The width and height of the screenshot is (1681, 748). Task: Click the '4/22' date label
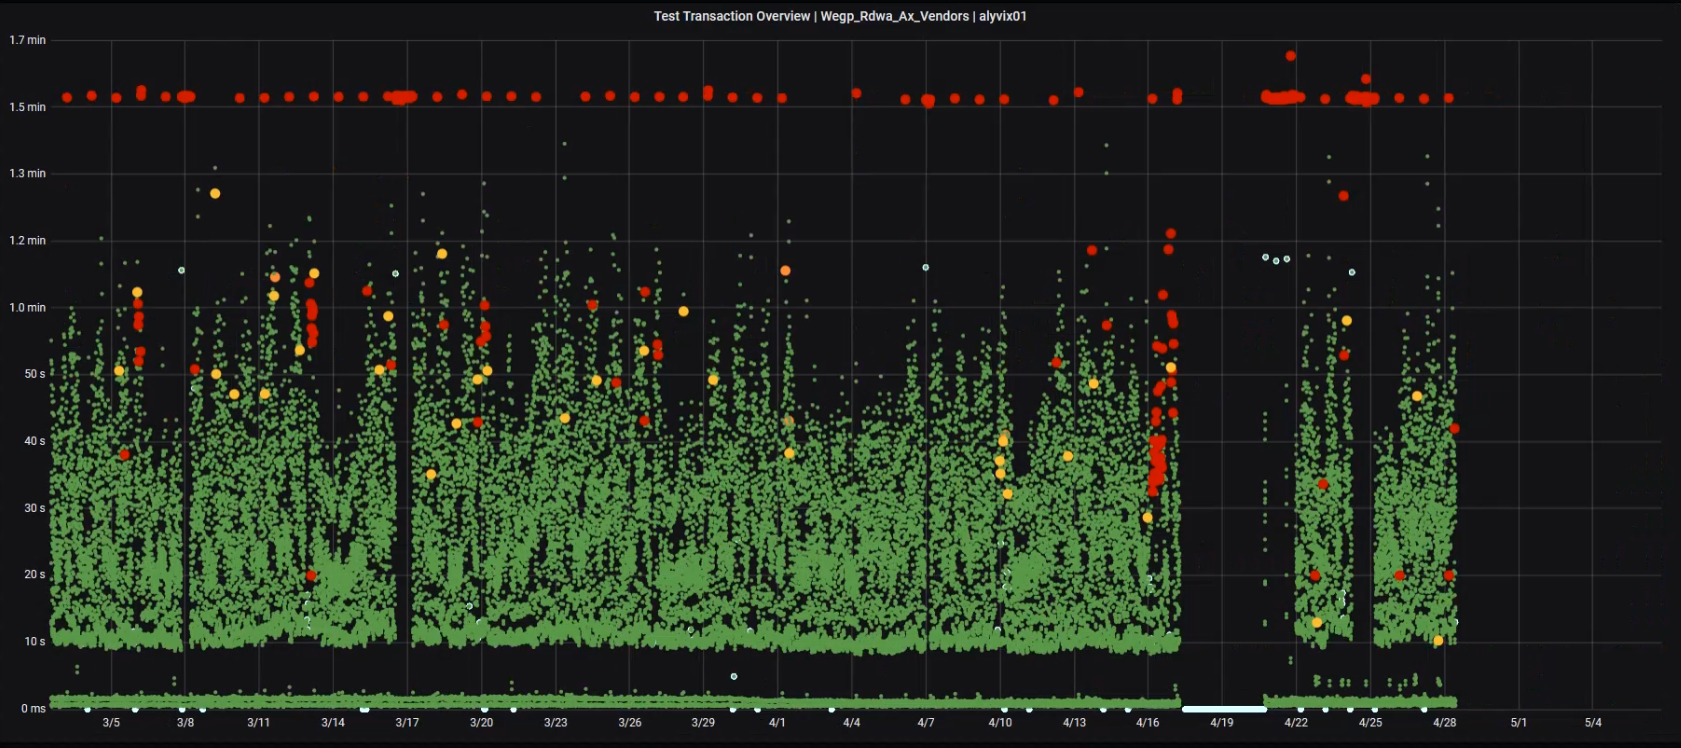1296,722
